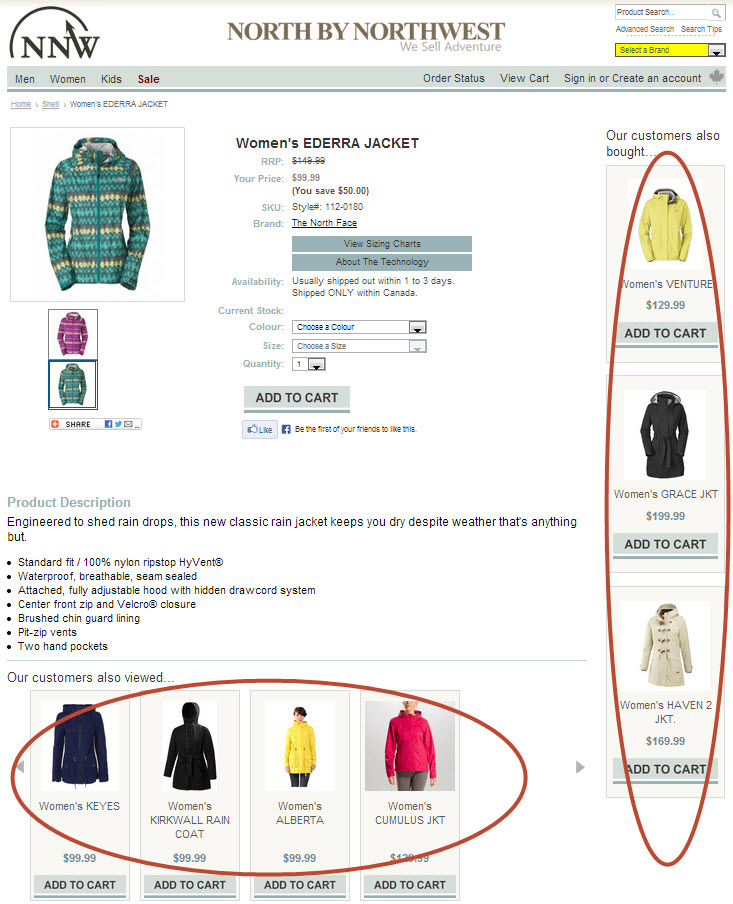The image size is (733, 904).
Task: Open the Choose a Colour dropdown
Action: 359,327
